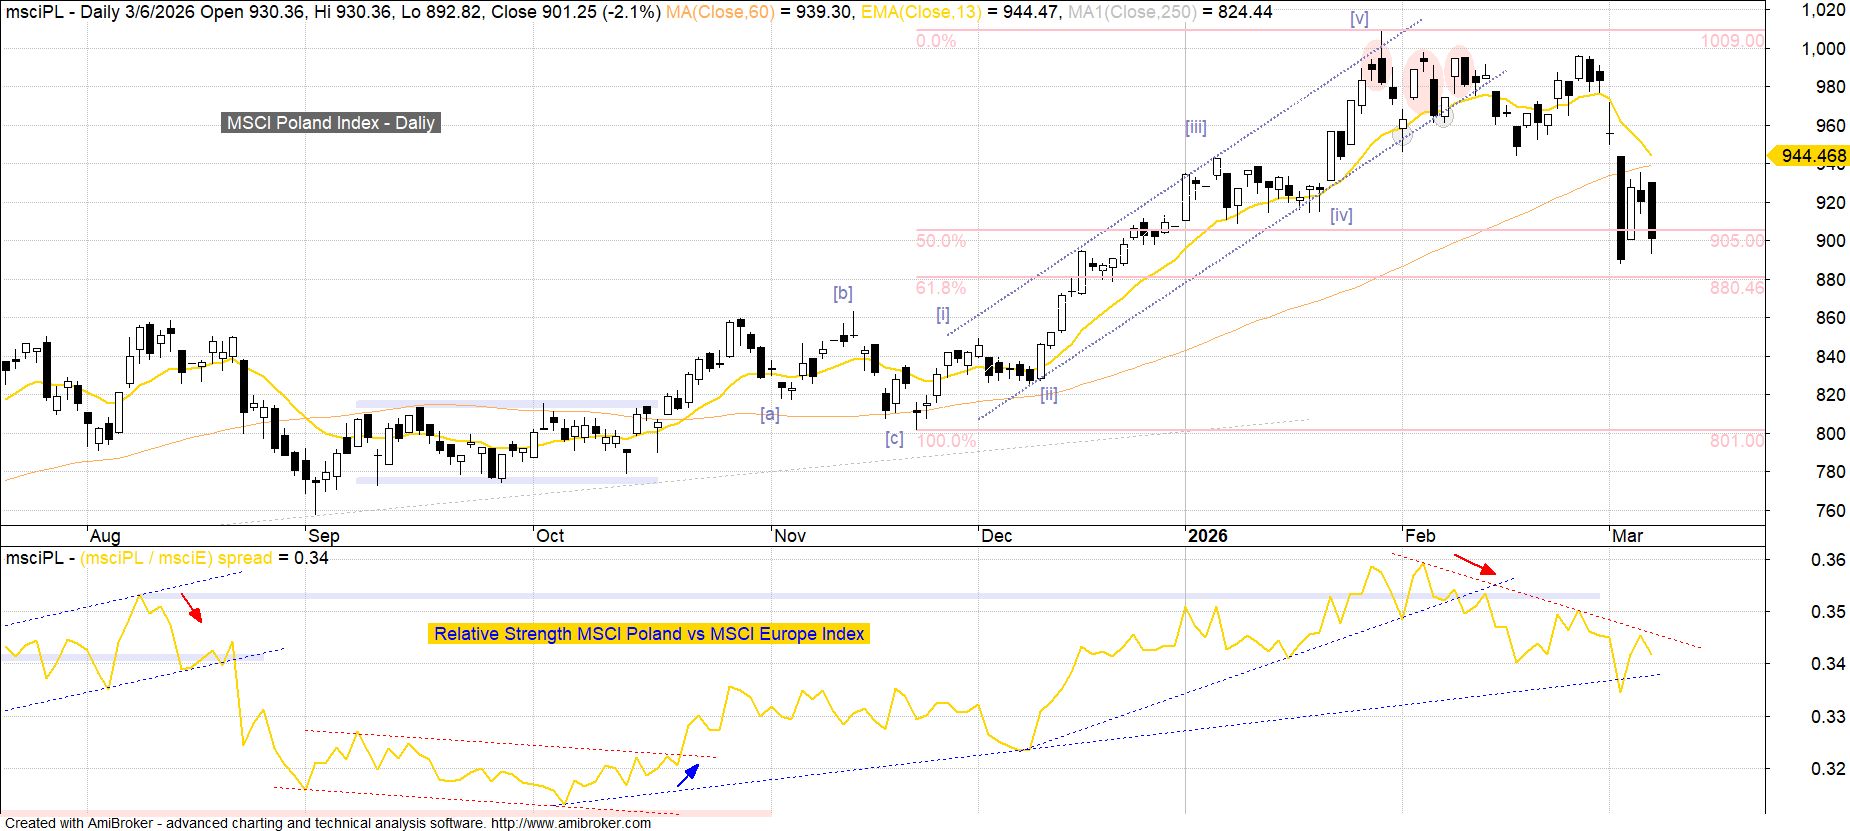Click the Relative Strength MSCI Poland yellow label
Screen dimensions: 1850x831
(x=649, y=634)
